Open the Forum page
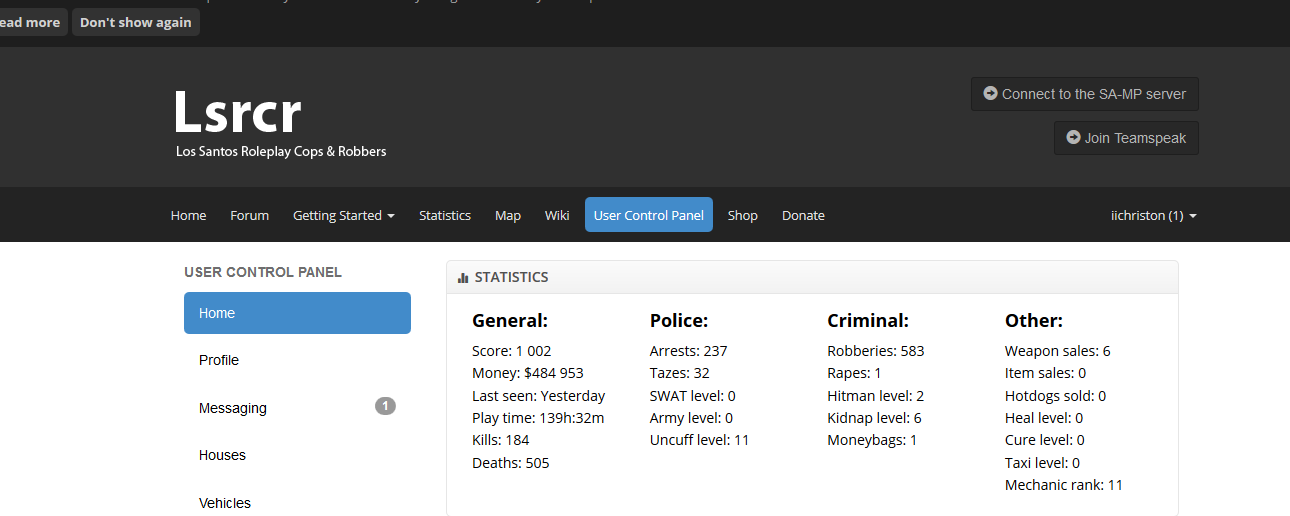1290x516 pixels. coord(249,215)
